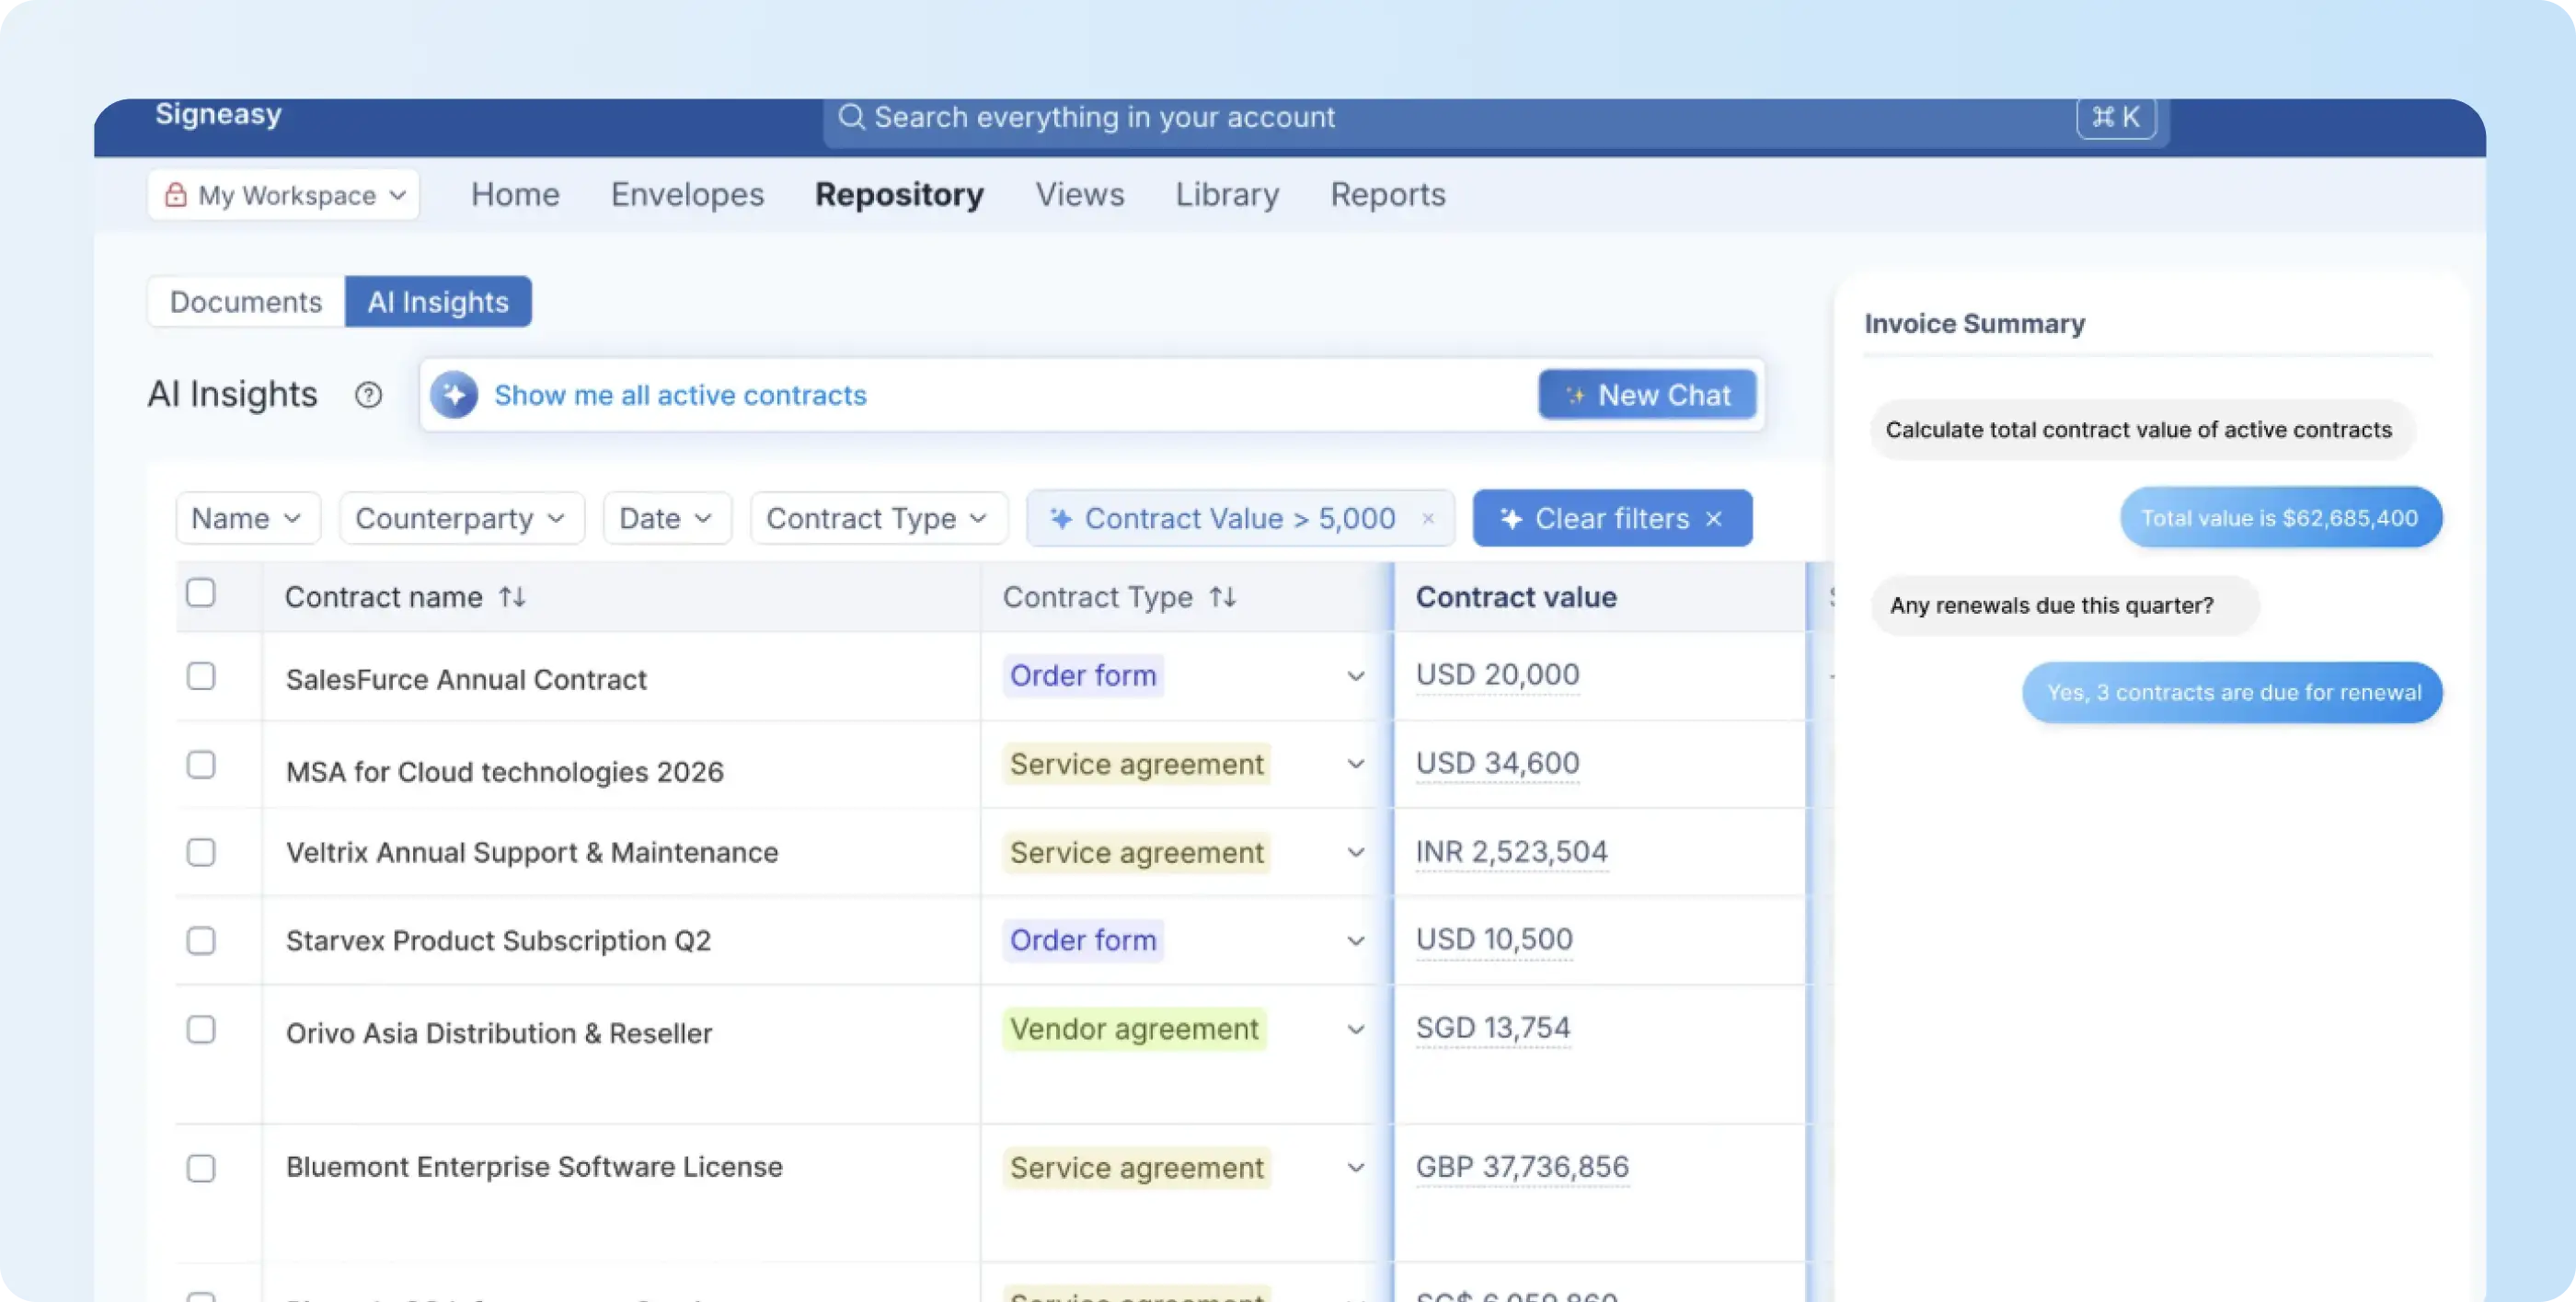This screenshot has width=2576, height=1302.
Task: Click the sparkle icon on the Contract Value filter
Action: [1061, 518]
